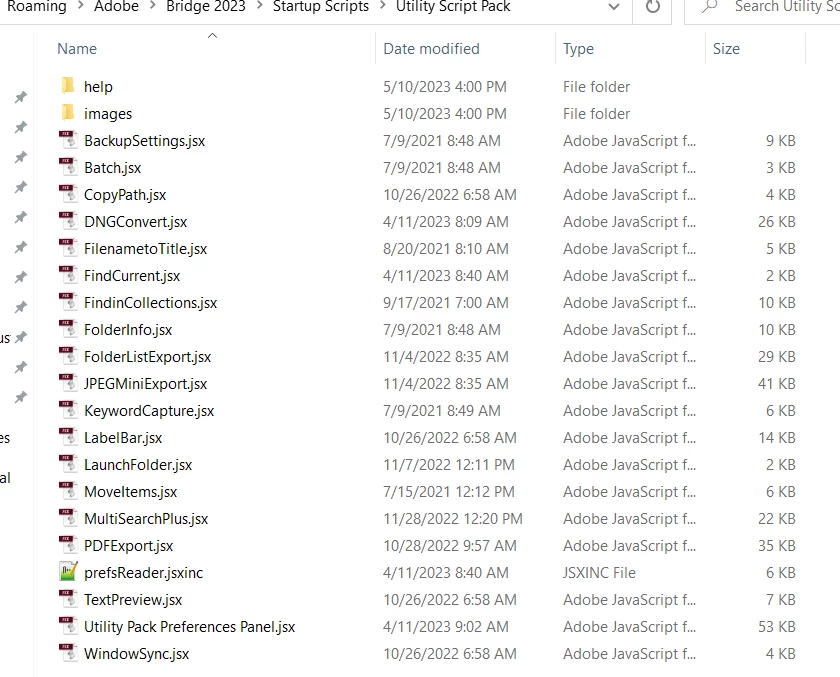Select the WindowSync.jsx file icon

(x=68, y=652)
